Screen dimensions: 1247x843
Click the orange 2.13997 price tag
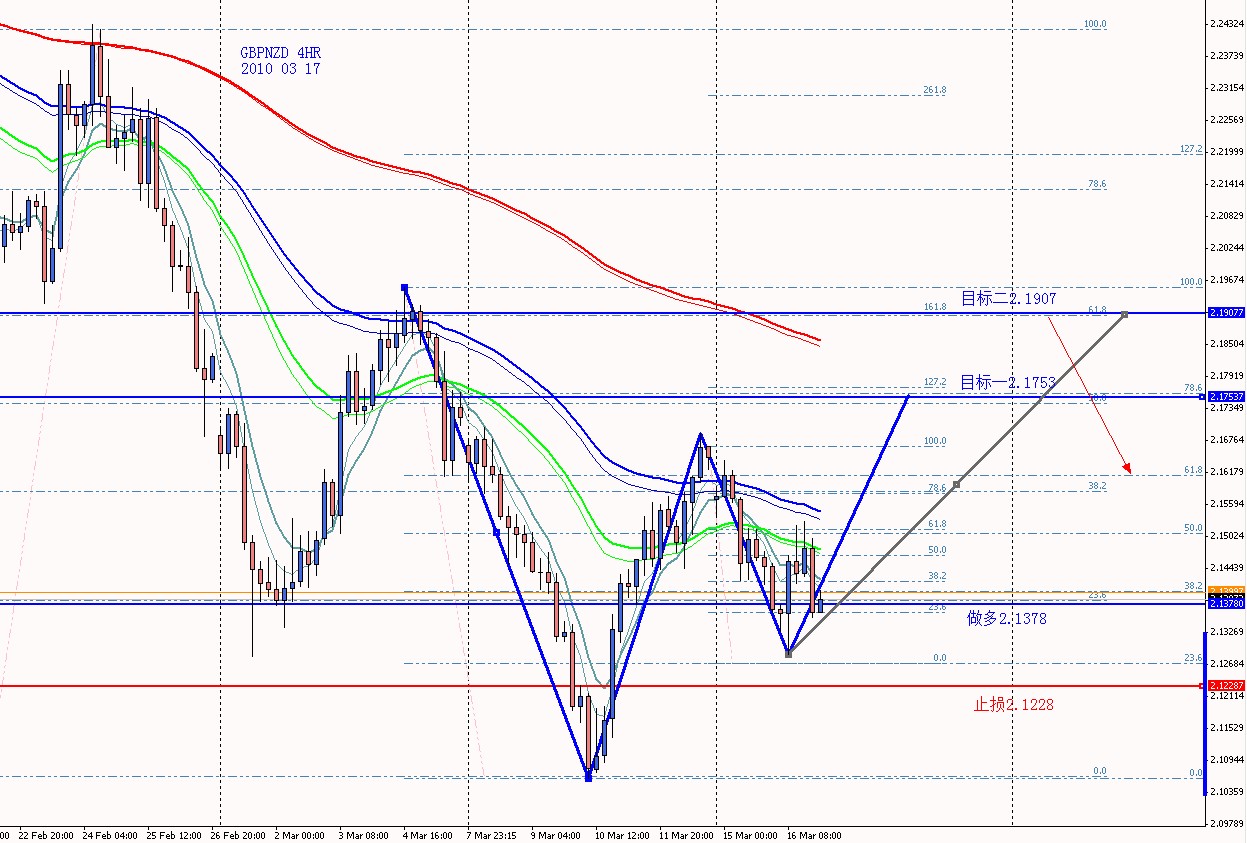coord(1225,591)
